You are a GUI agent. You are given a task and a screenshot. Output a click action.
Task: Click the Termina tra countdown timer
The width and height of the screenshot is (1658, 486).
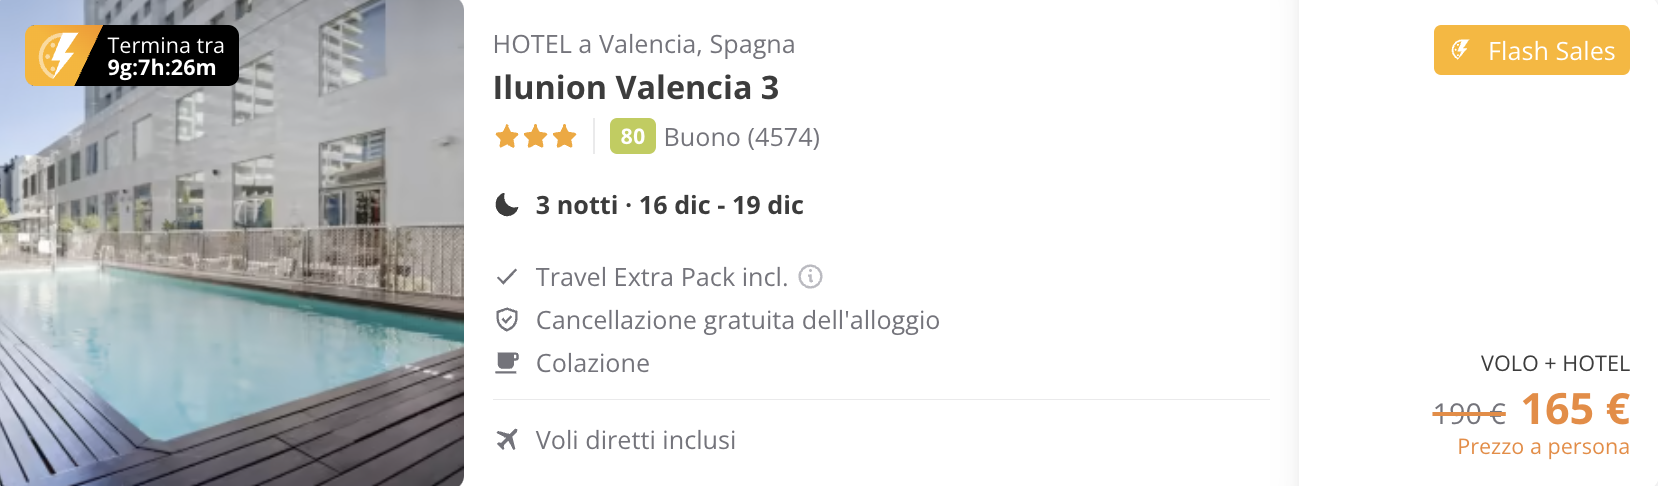[x=132, y=56]
